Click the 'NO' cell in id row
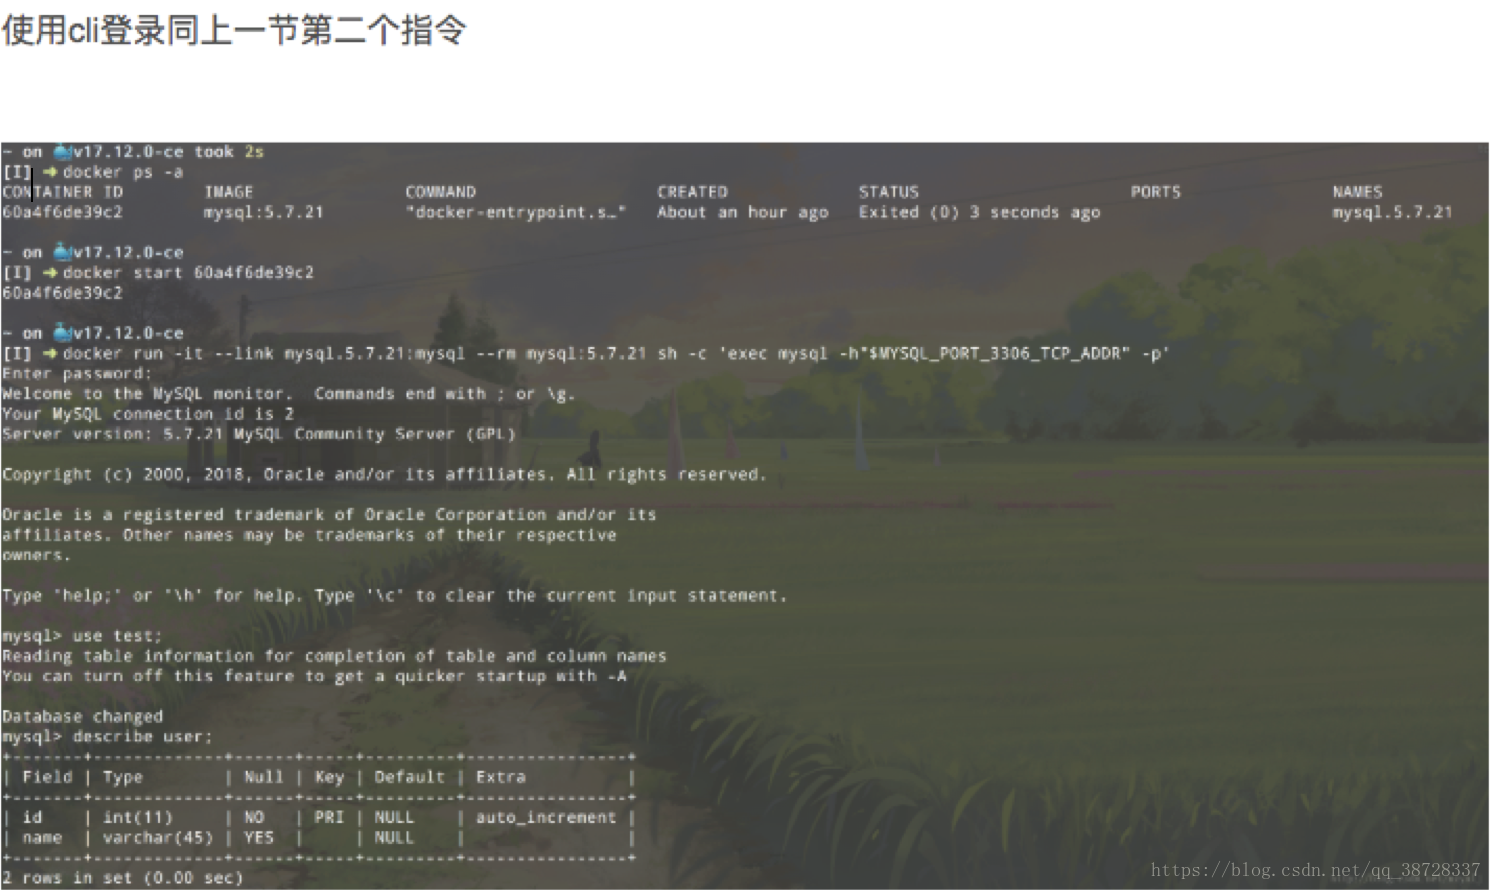 click(254, 817)
